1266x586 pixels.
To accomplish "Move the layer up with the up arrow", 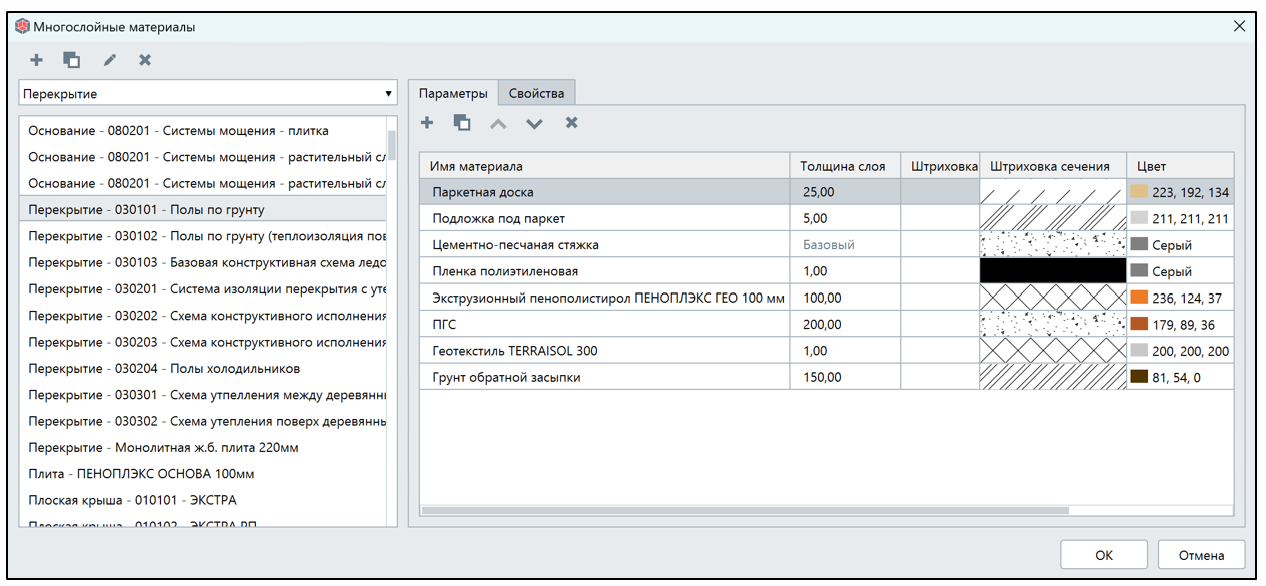I will click(x=498, y=123).
